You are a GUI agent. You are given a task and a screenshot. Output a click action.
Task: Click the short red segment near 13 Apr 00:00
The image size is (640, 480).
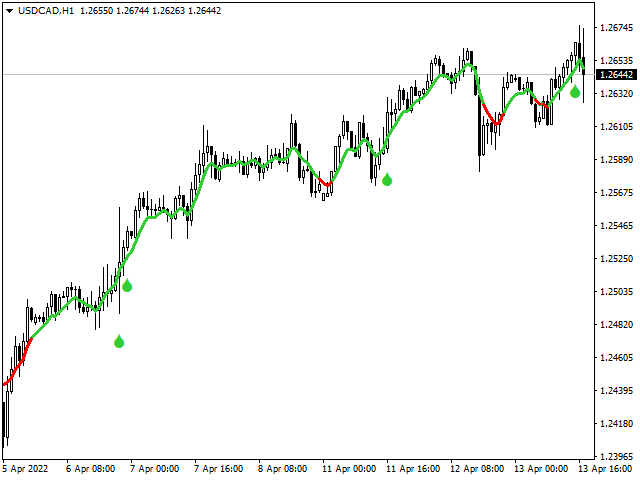542,103
